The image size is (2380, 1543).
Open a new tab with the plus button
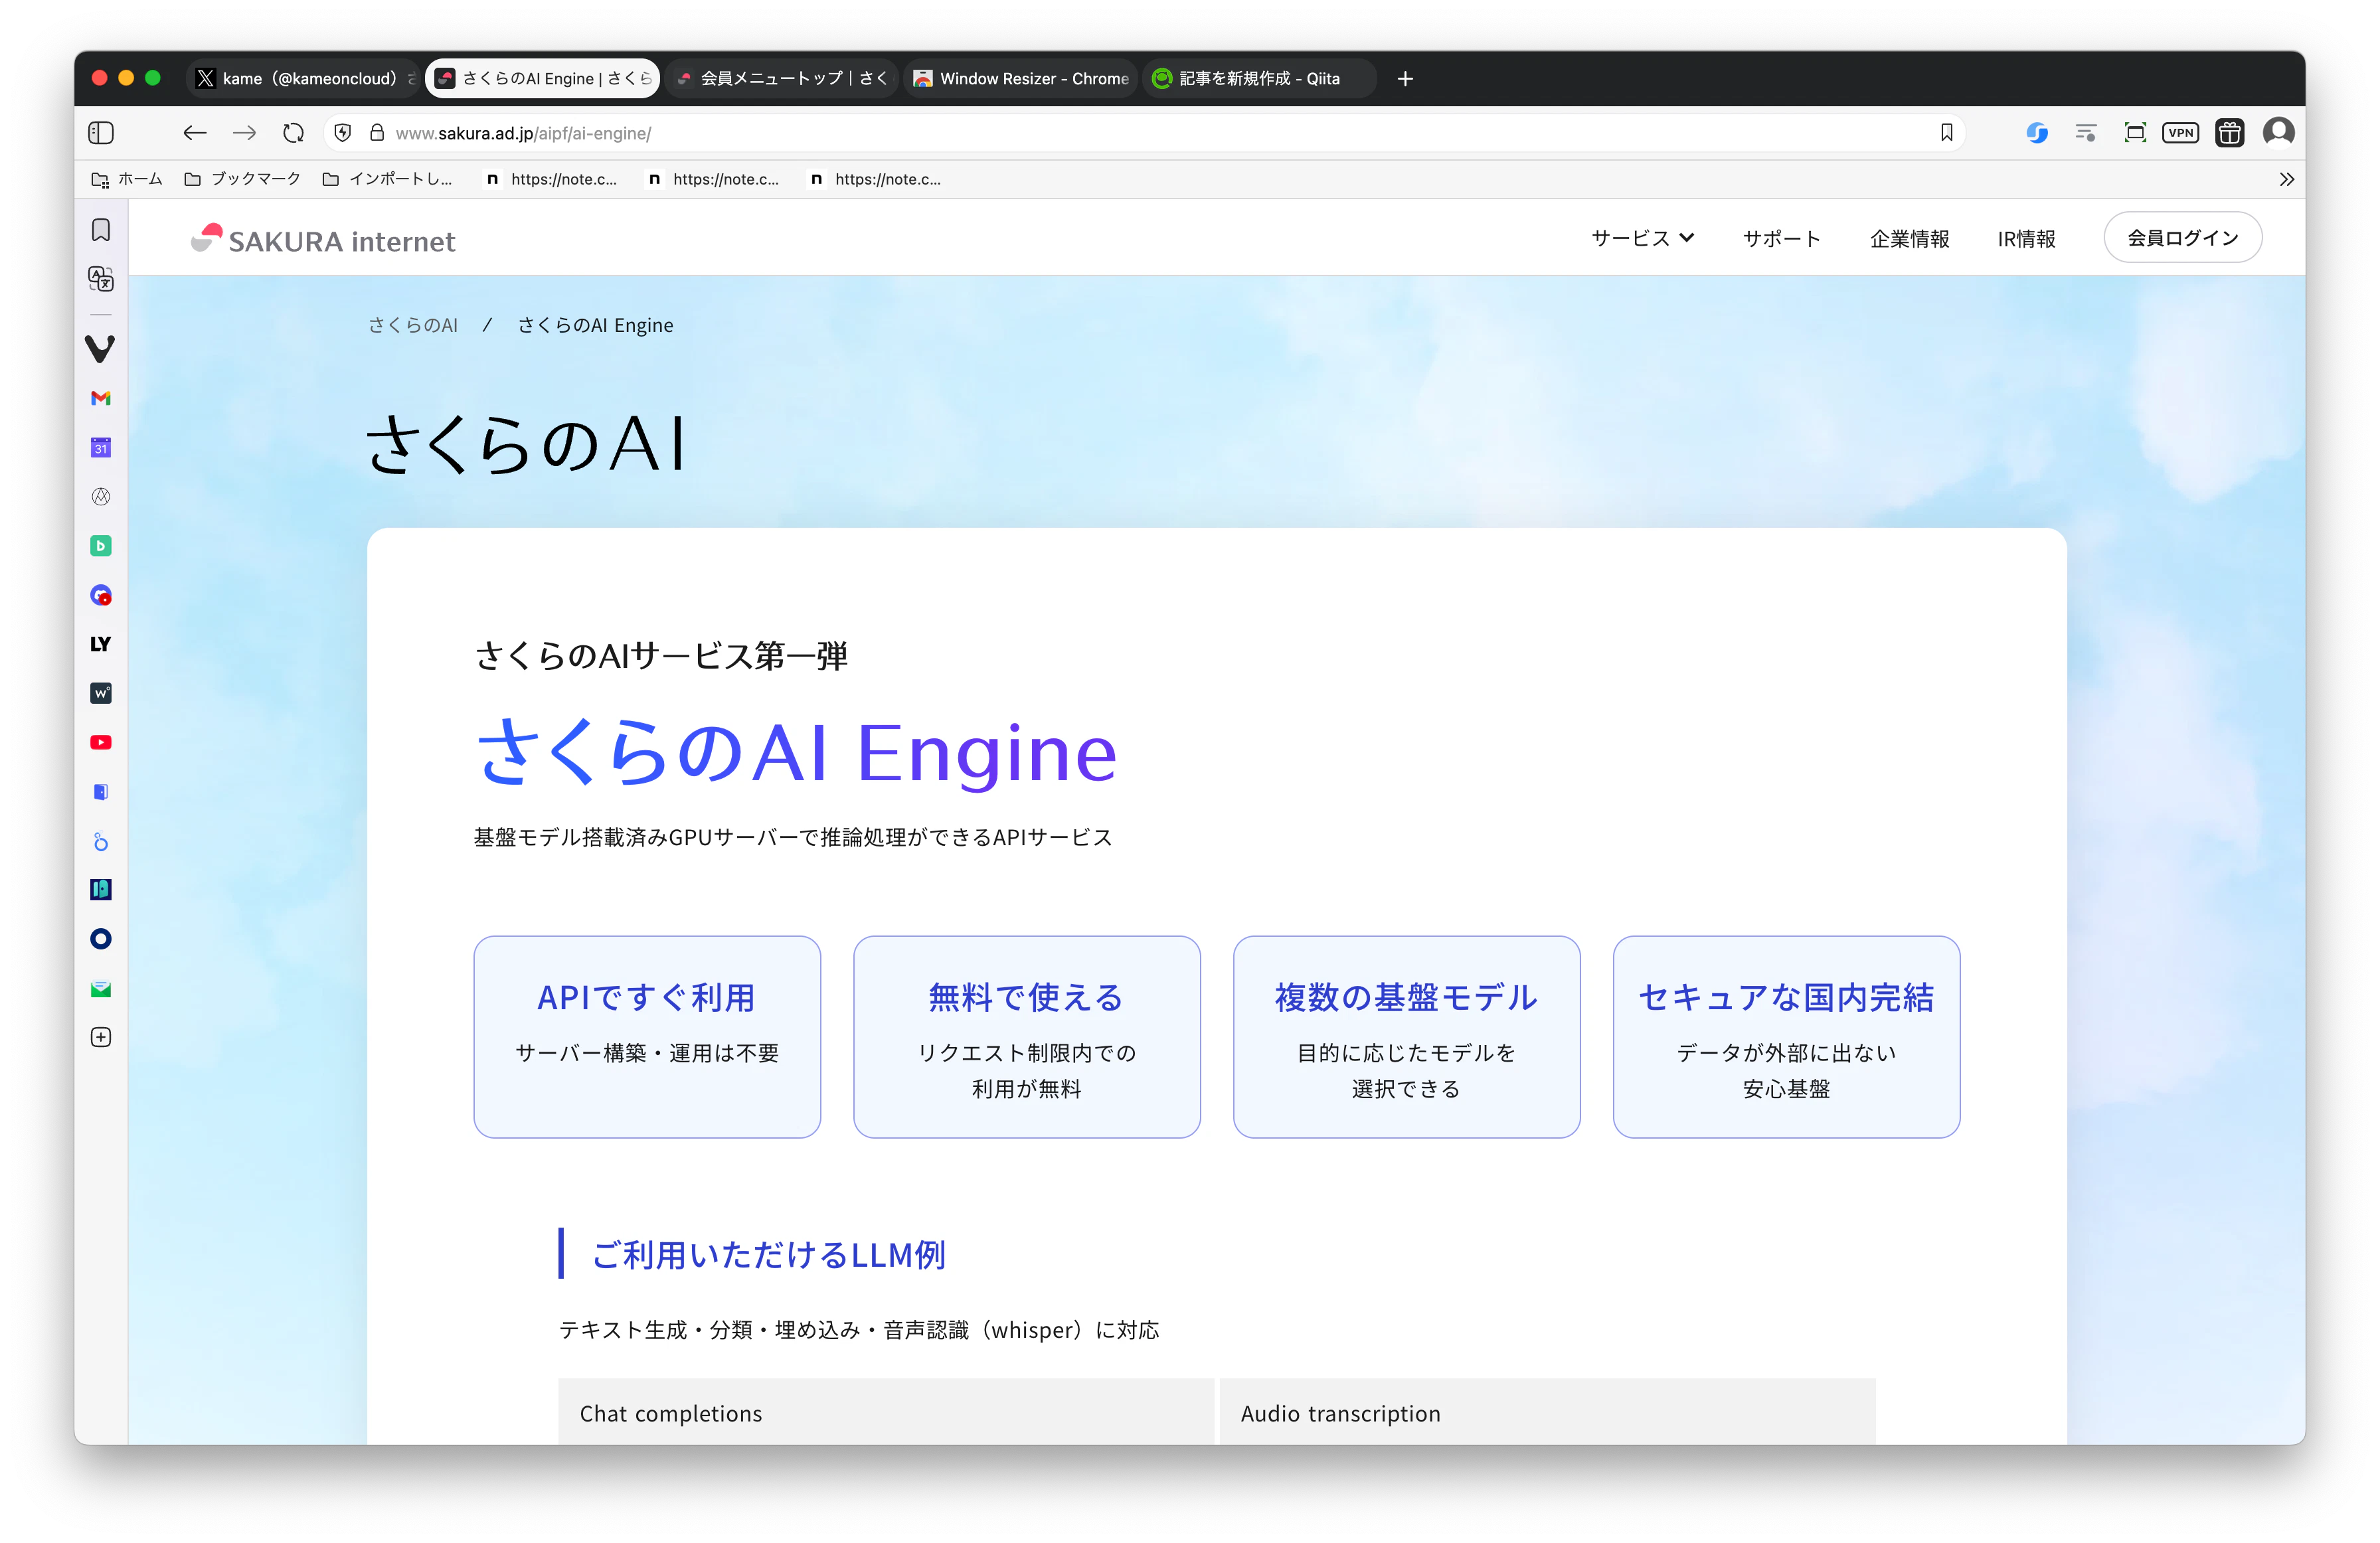coord(1405,78)
